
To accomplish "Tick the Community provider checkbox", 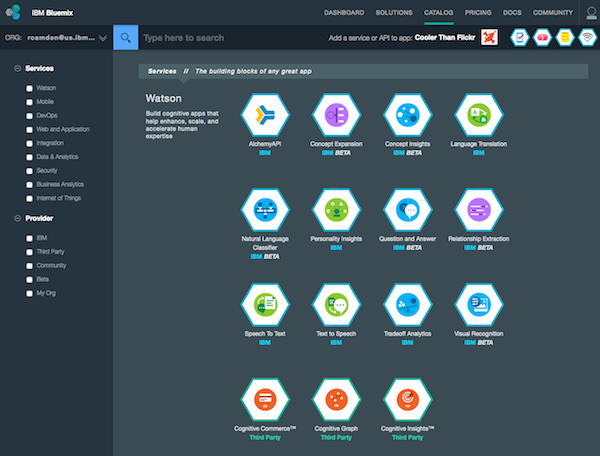I will (29, 266).
